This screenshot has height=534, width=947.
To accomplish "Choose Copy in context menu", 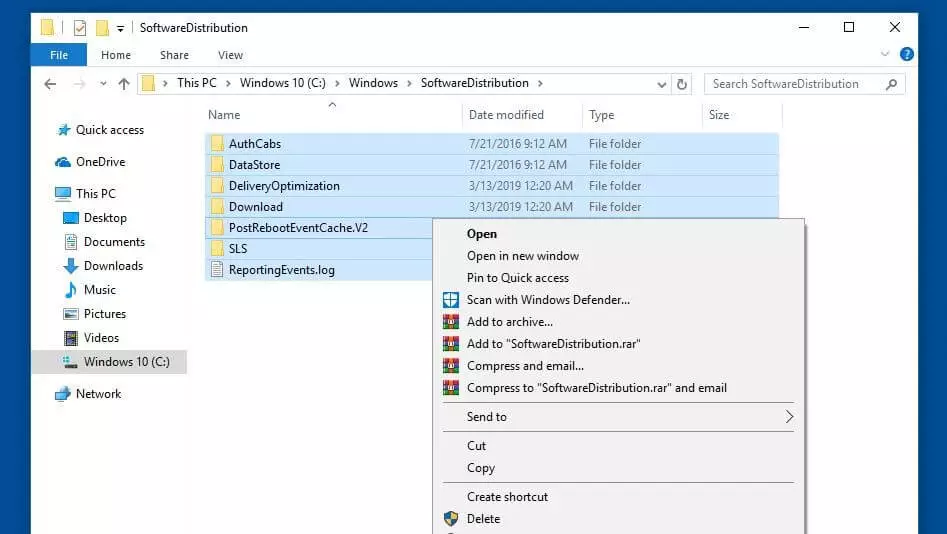I will click(x=618, y=468).
